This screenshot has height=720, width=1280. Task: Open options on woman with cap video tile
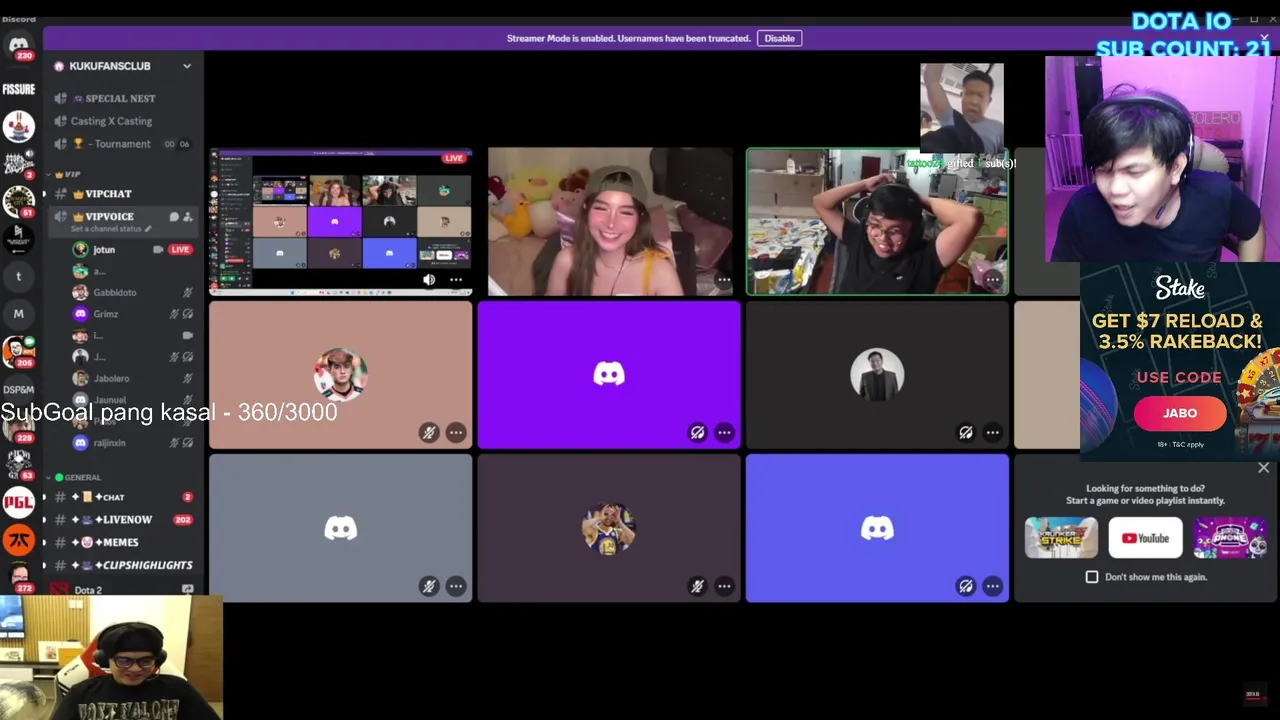pyautogui.click(x=724, y=280)
